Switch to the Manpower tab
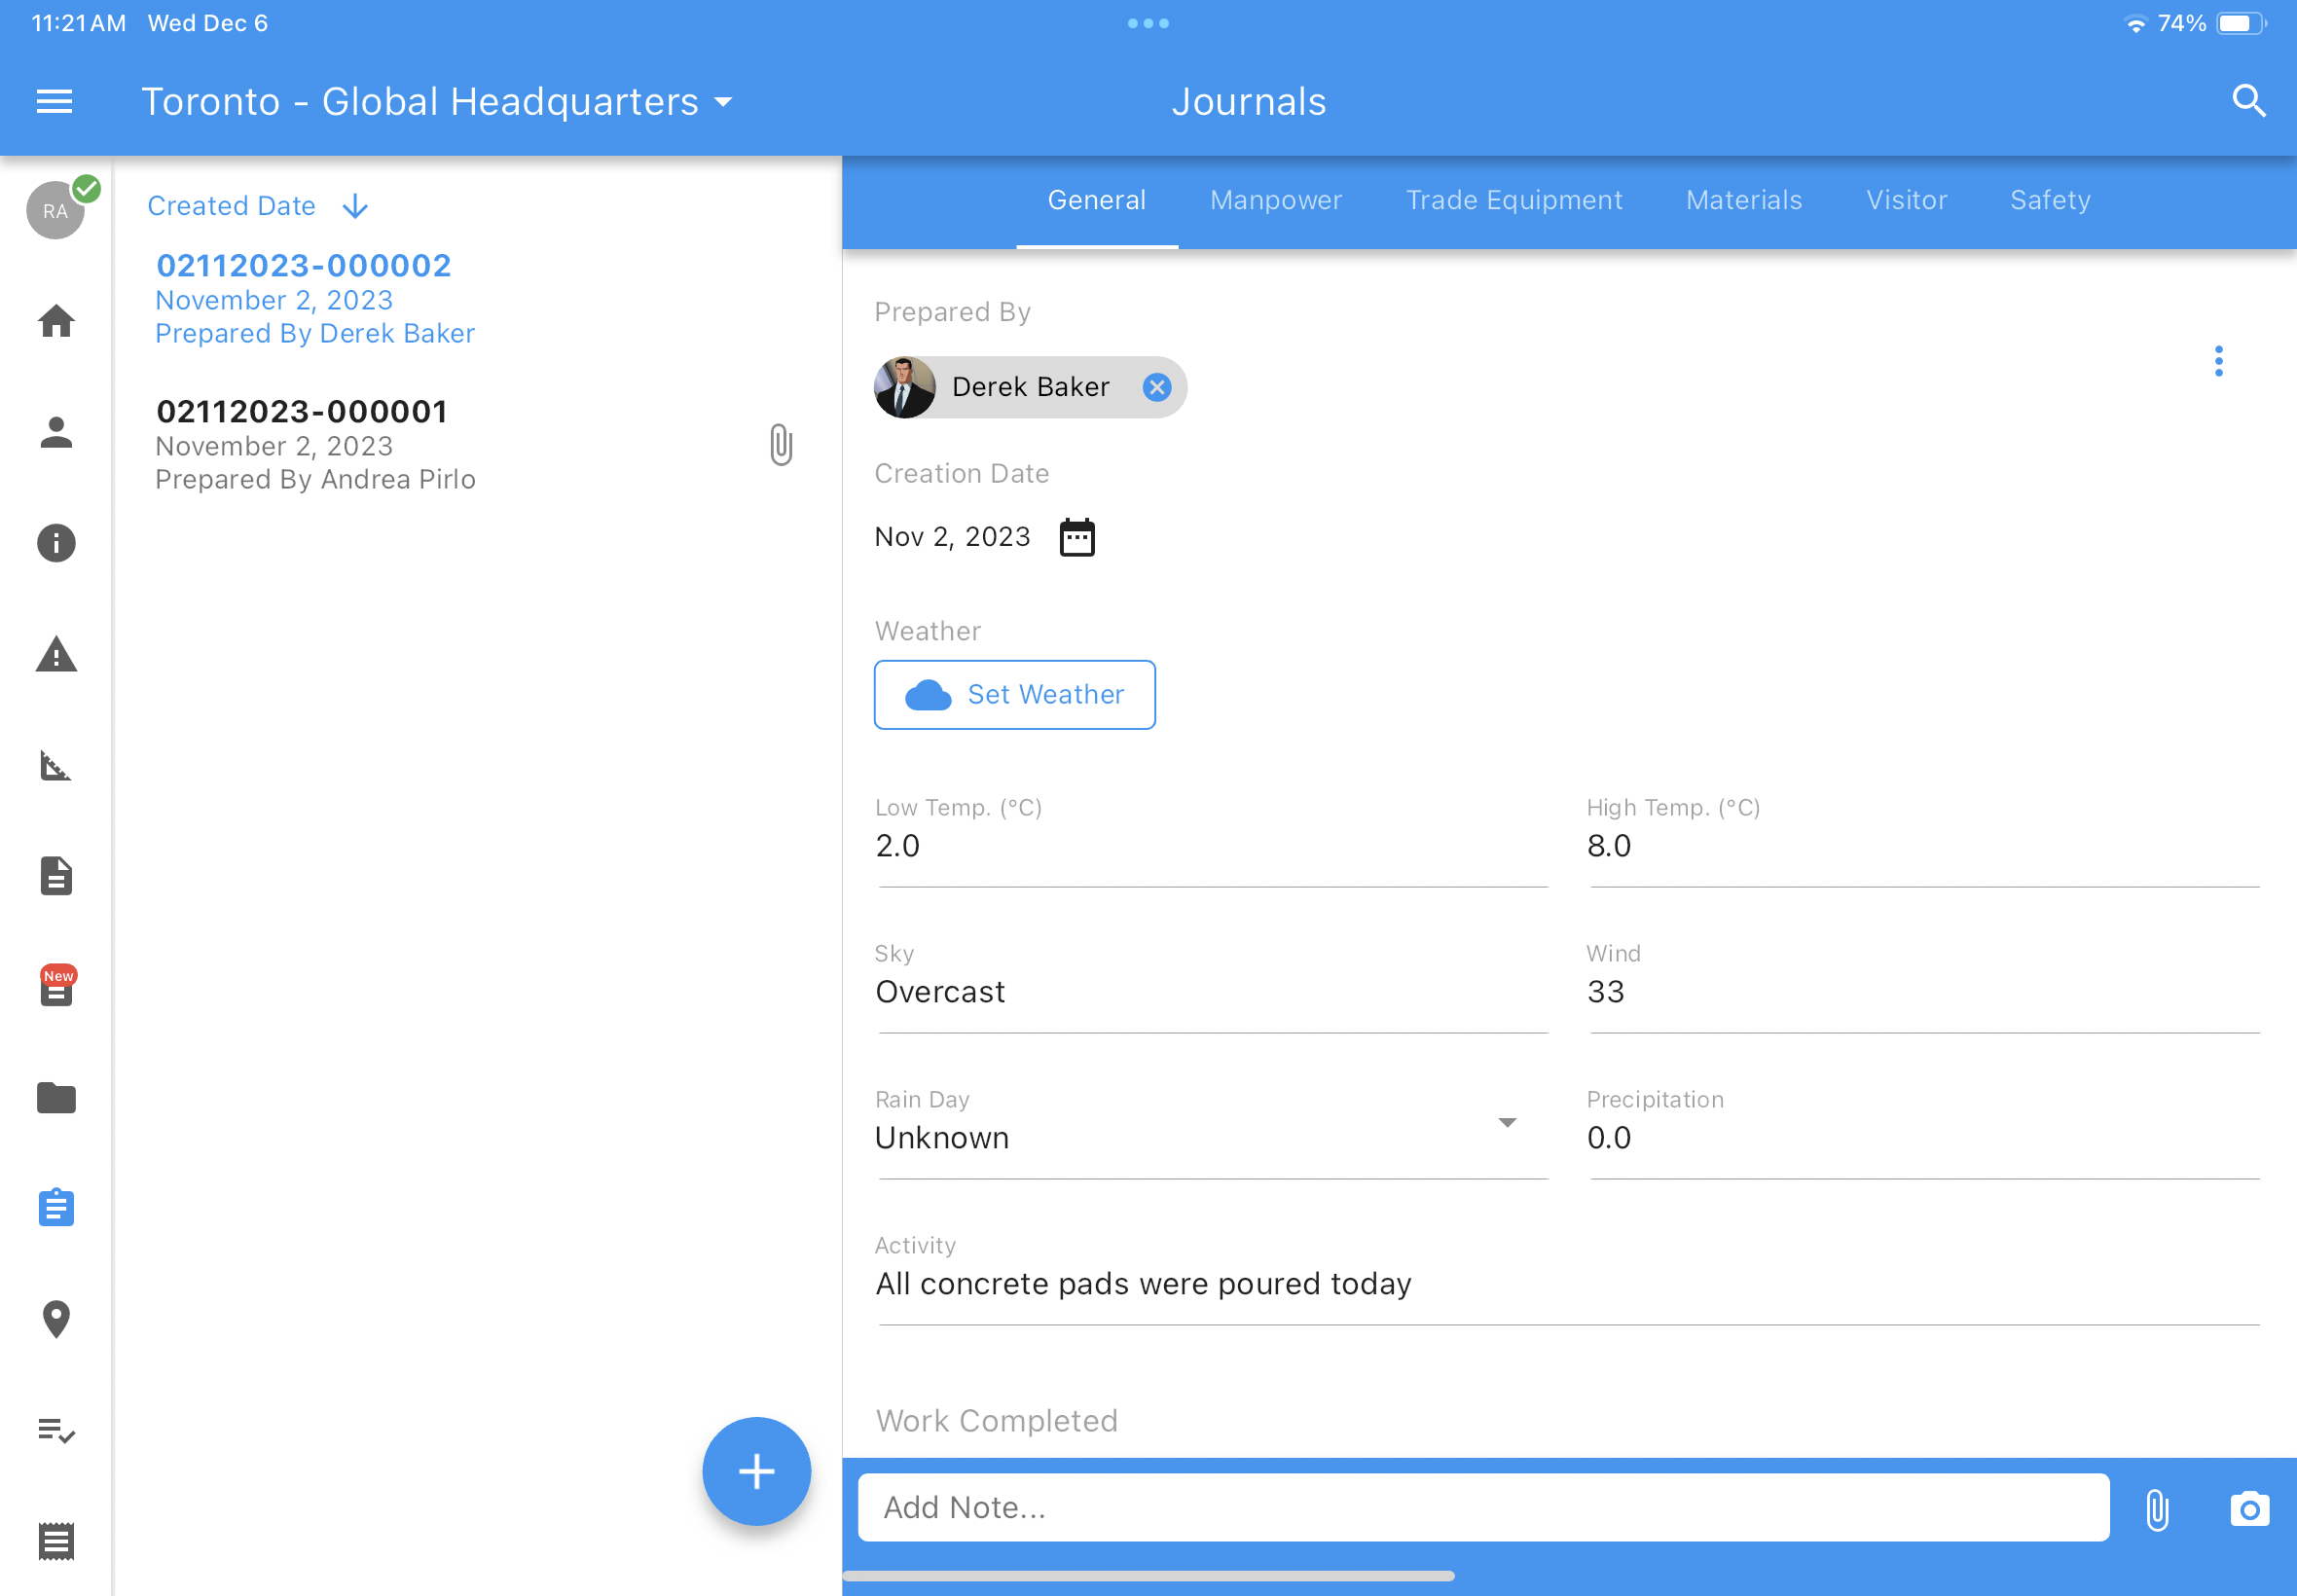The height and width of the screenshot is (1596, 2297). (1275, 200)
